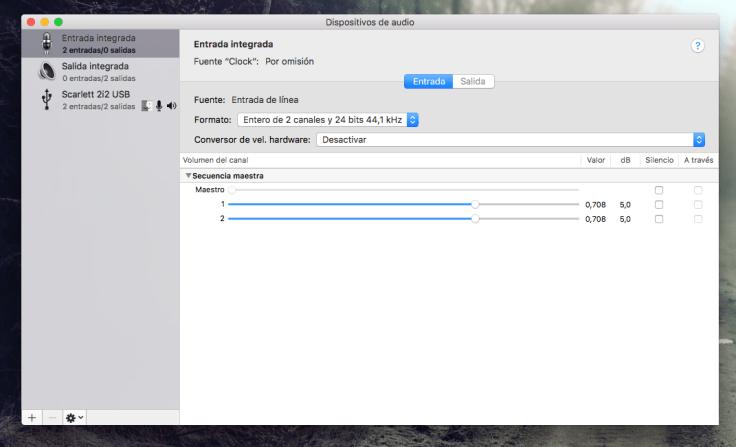Image resolution: width=736 pixels, height=447 pixels.
Task: Select the Scarlett 2i2 USB device icon
Action: [47, 100]
